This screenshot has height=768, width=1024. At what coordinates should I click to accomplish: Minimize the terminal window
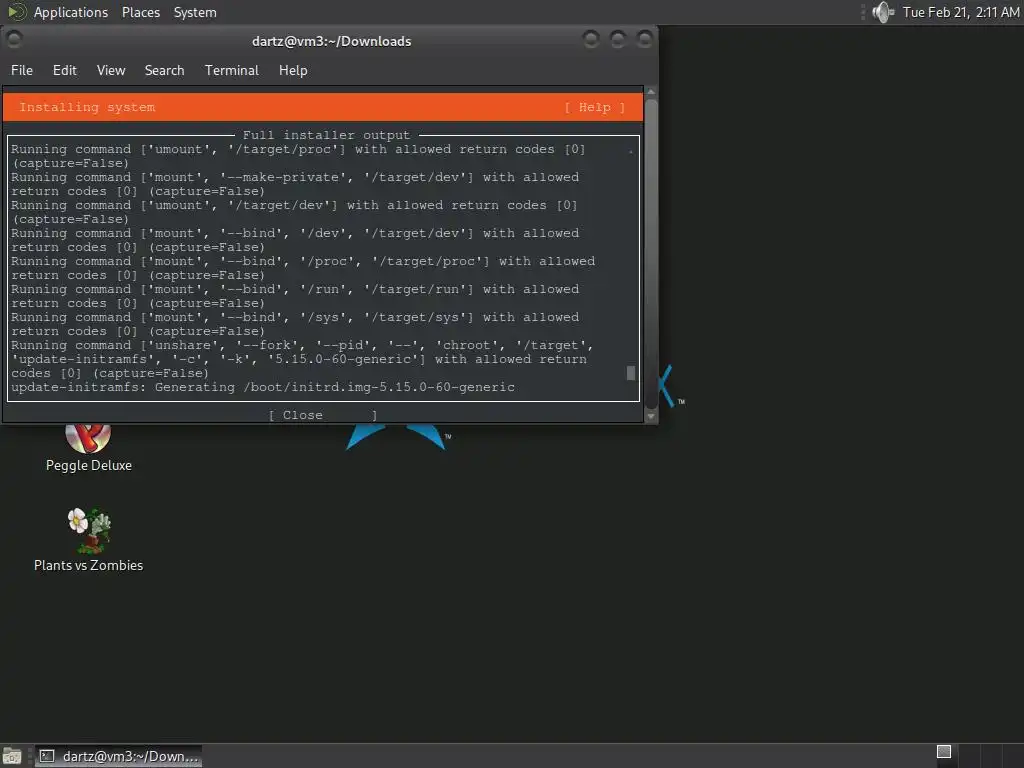click(x=591, y=40)
